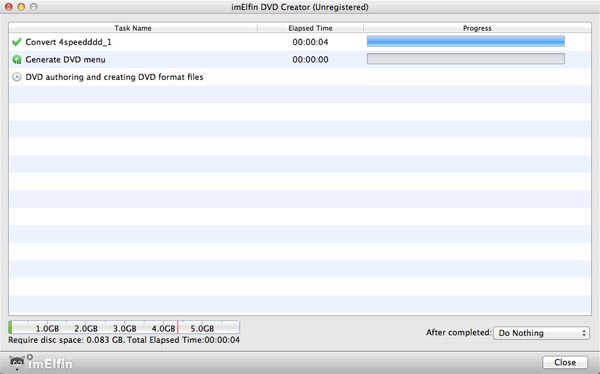Click the Close button
This screenshot has height=374, width=600.
coord(565,362)
